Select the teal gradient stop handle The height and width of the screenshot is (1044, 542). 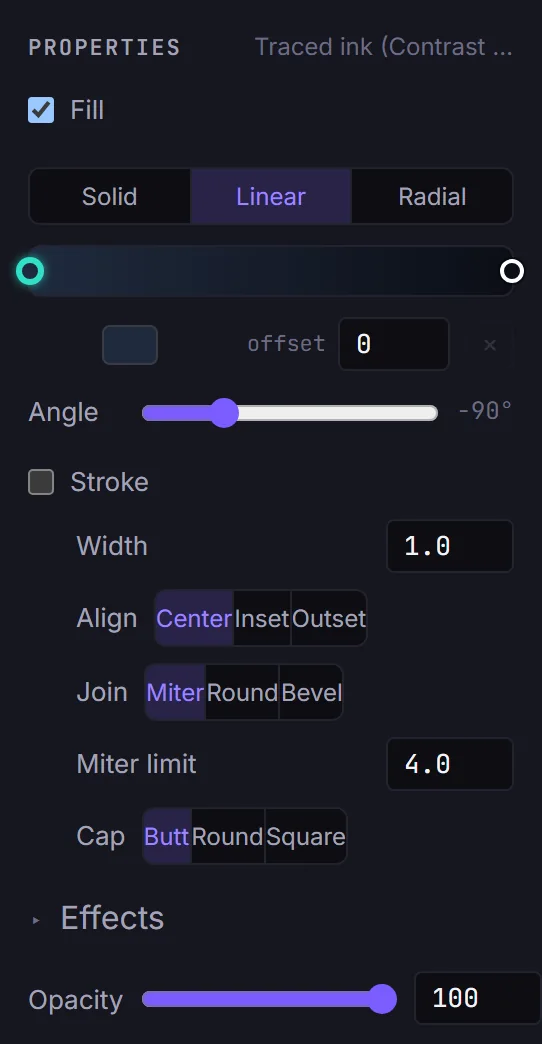click(x=30, y=271)
